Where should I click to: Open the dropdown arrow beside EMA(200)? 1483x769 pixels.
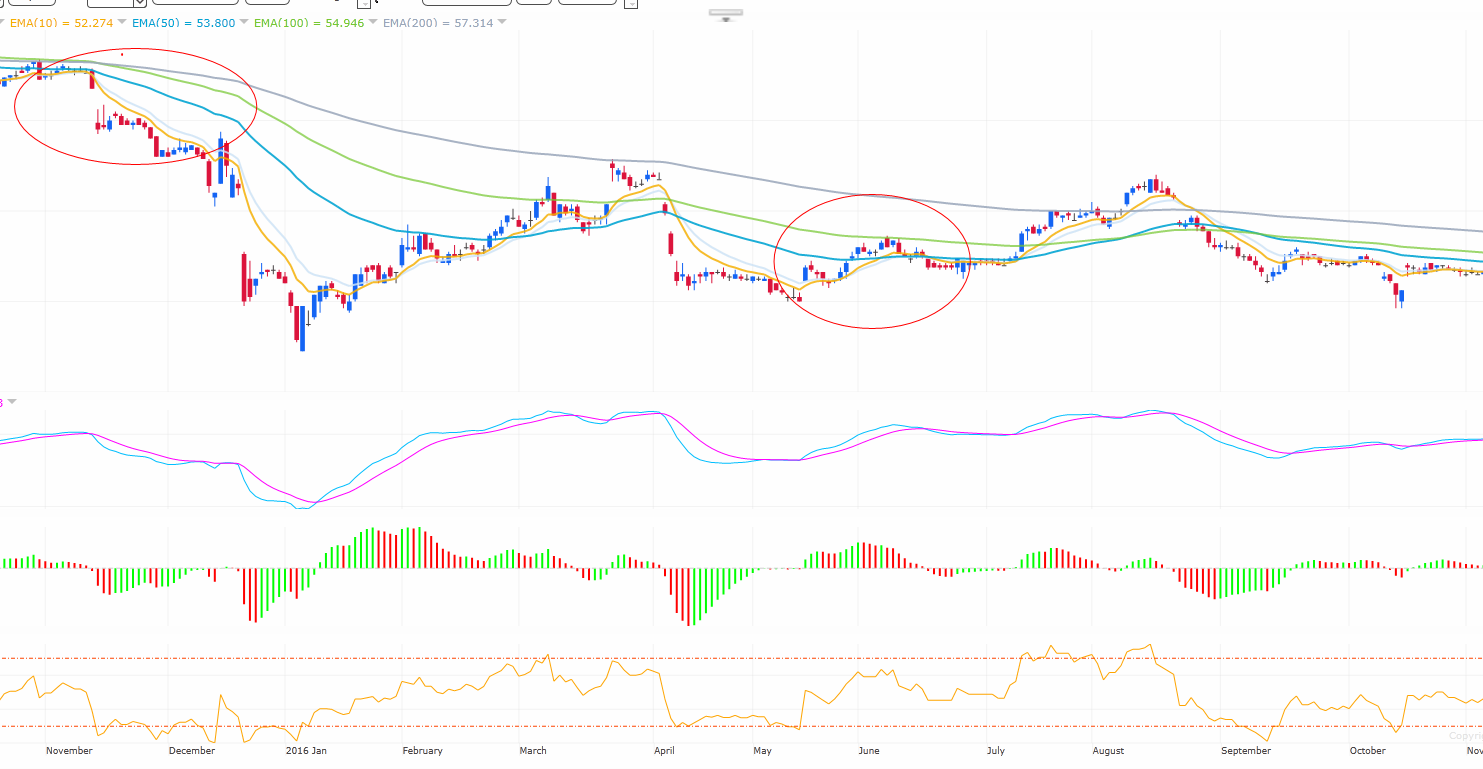502,22
